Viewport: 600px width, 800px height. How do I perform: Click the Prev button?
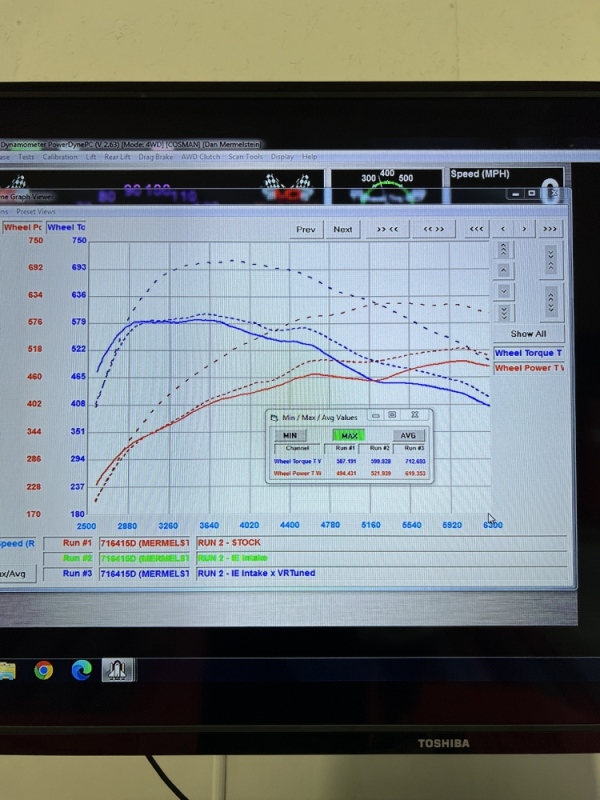point(306,229)
